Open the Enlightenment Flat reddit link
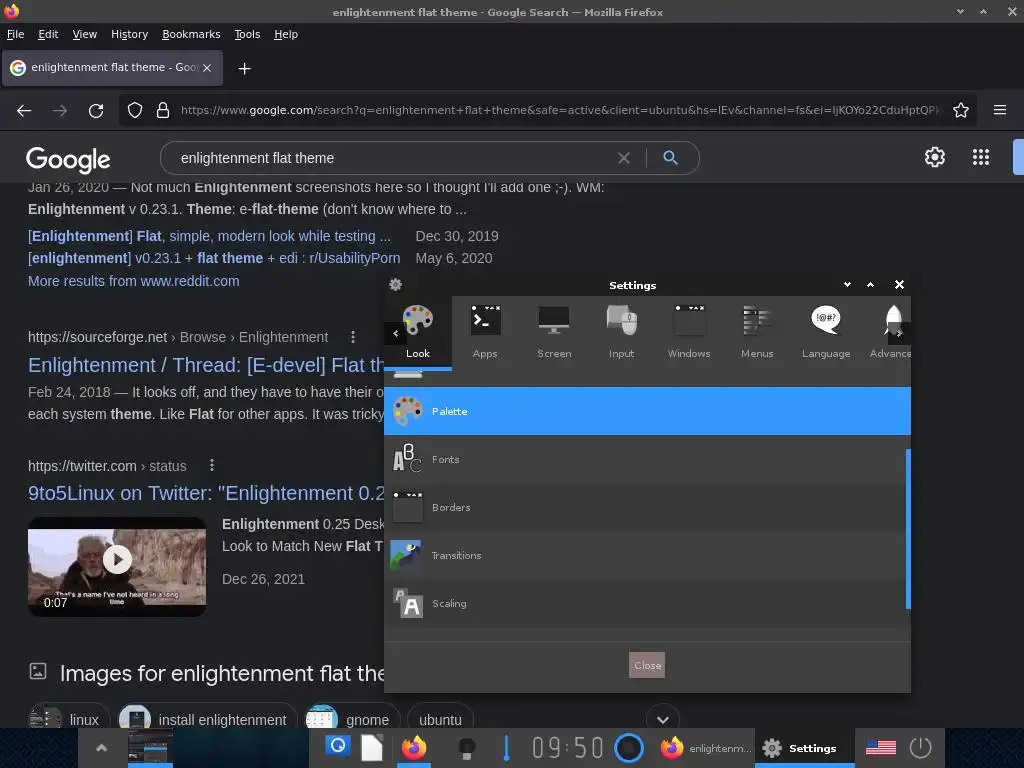The width and height of the screenshot is (1024, 768). pyautogui.click(x=209, y=236)
